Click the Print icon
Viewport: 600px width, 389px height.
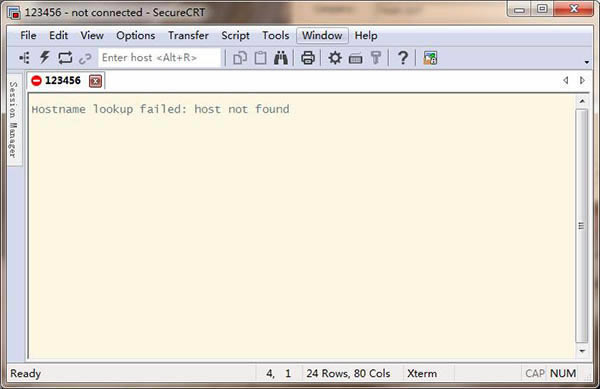[x=308, y=58]
